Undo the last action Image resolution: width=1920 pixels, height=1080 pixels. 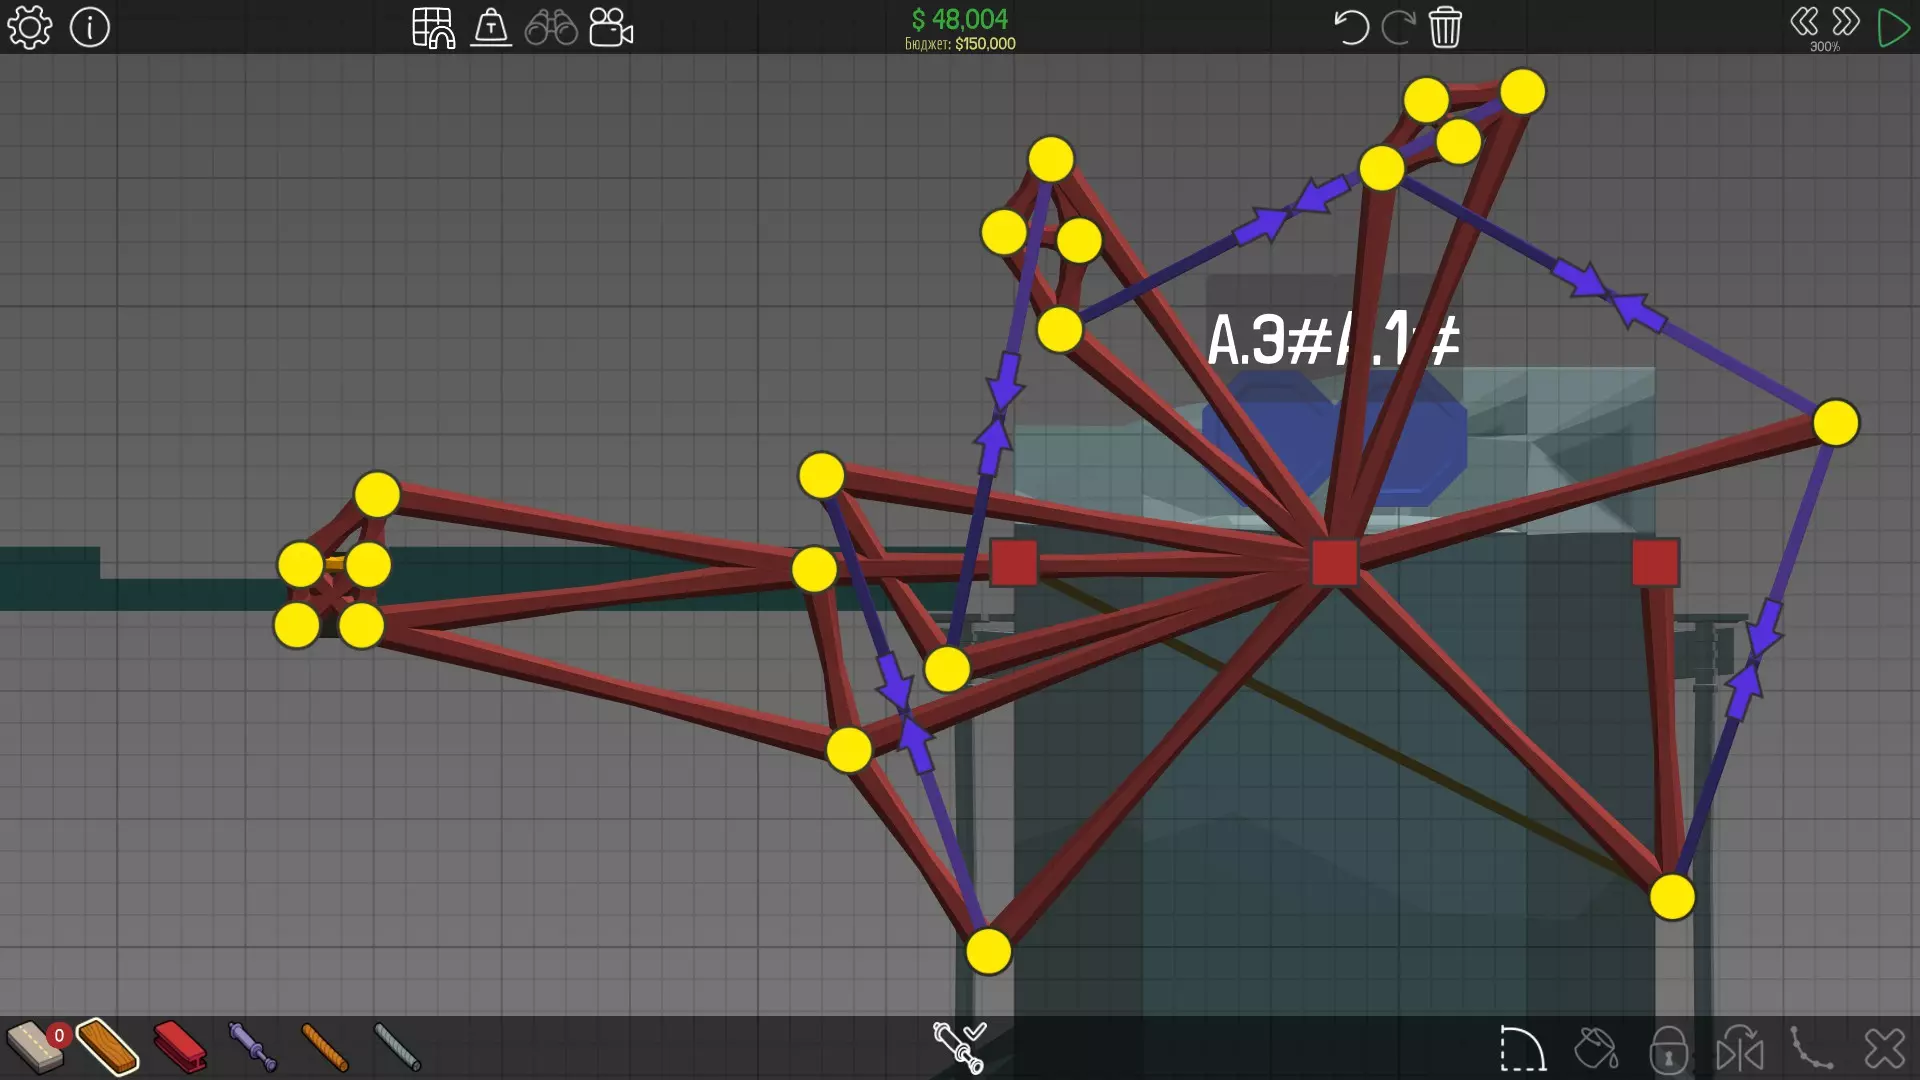pos(1350,27)
